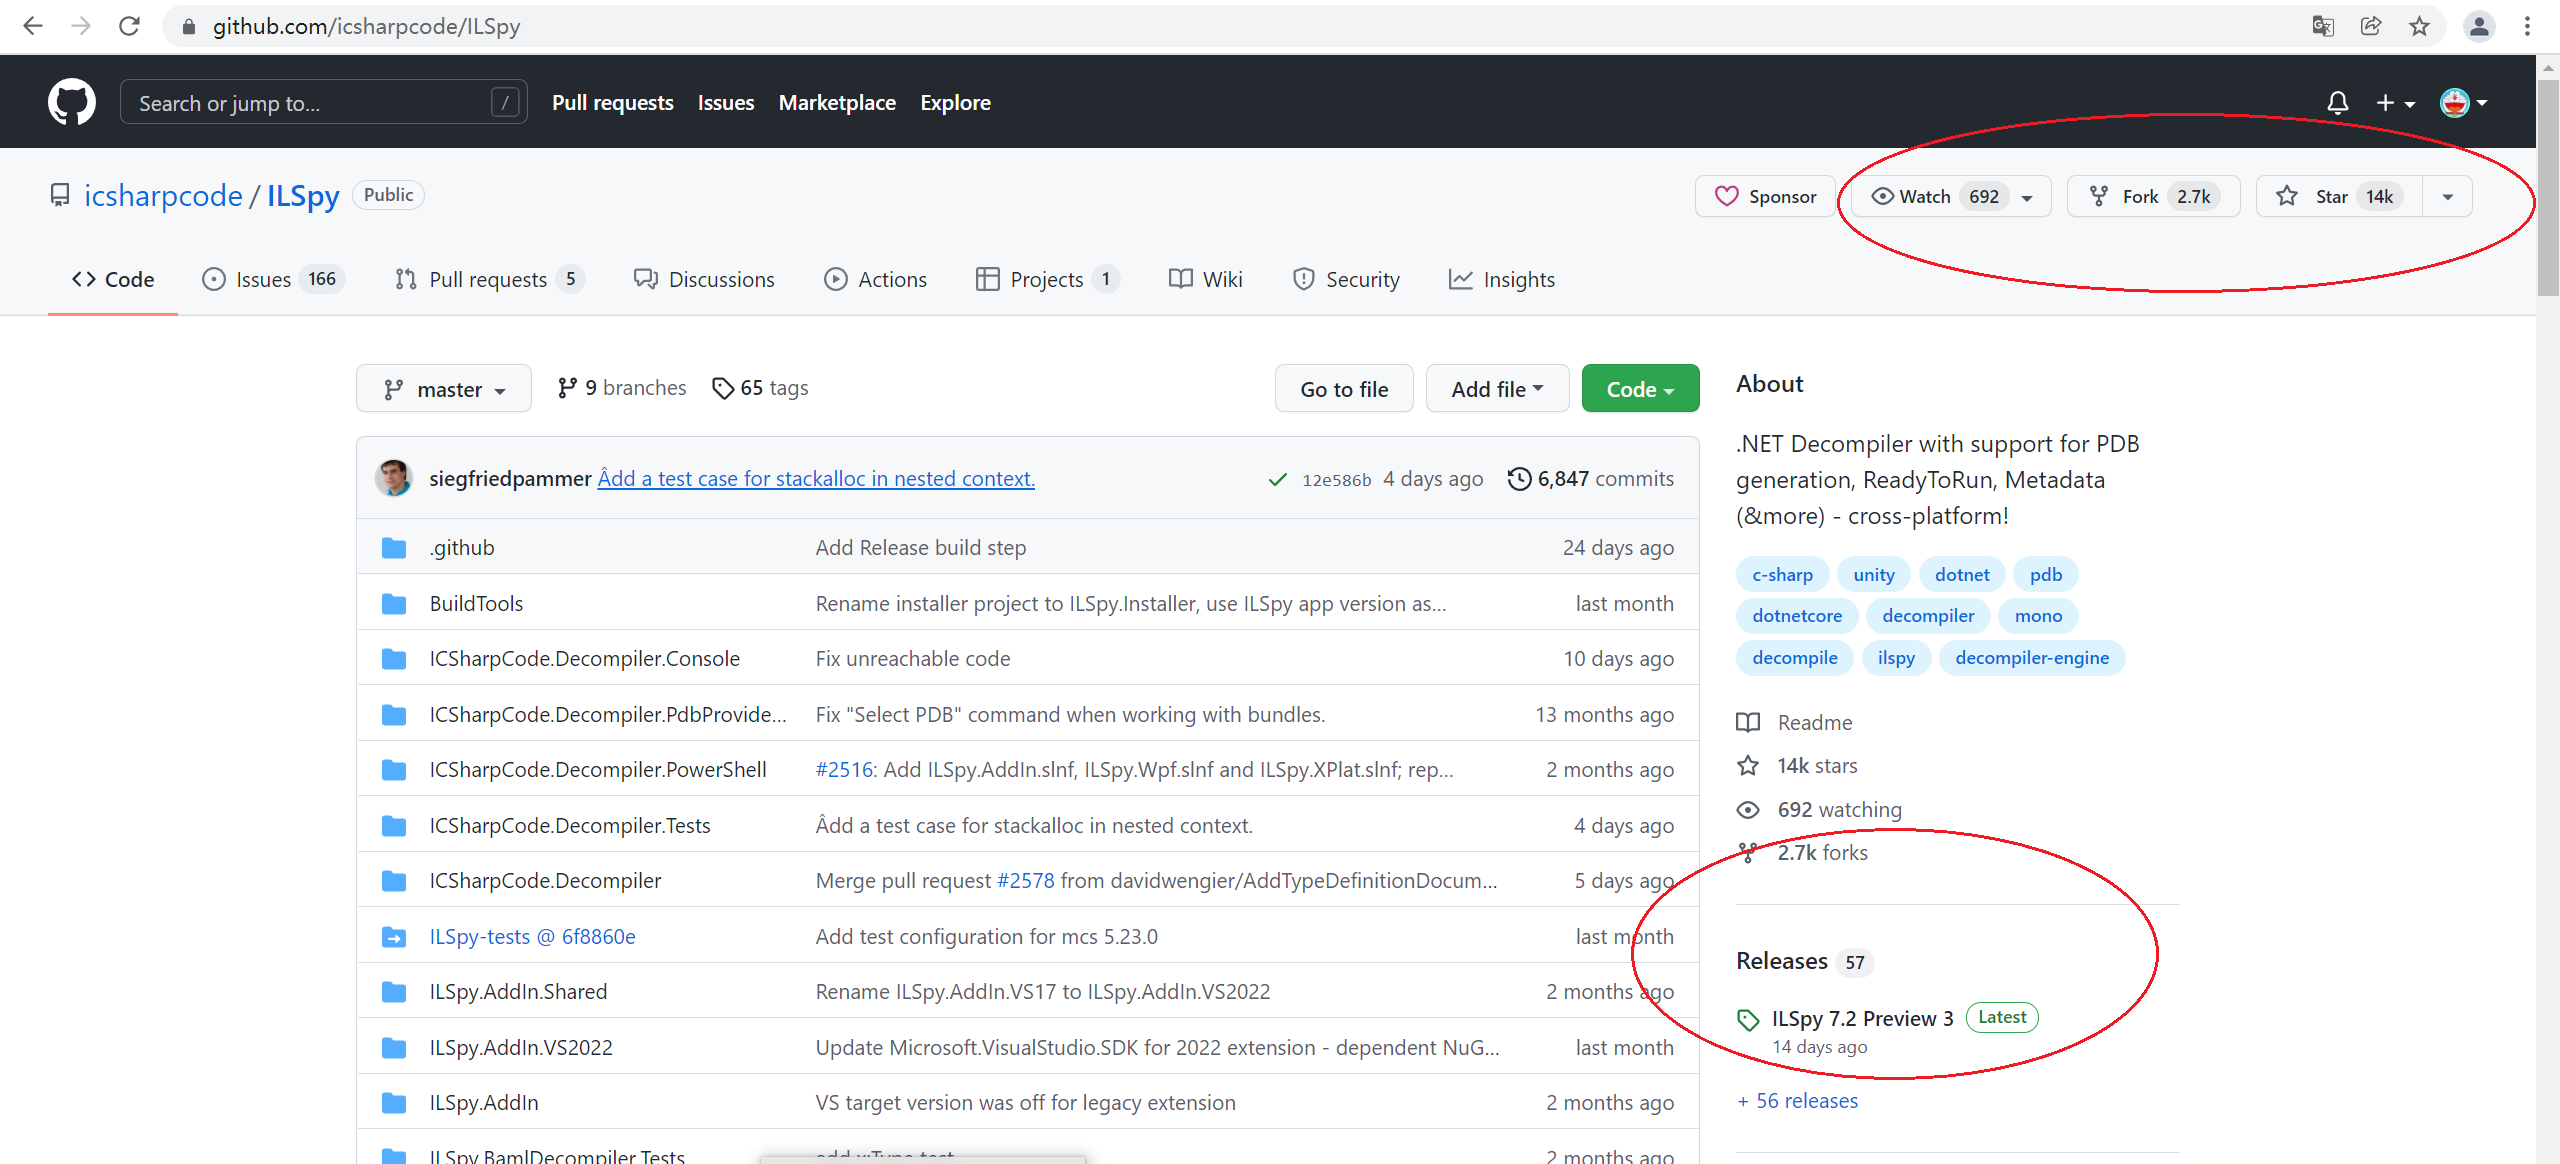Switch to the Security tab

tap(1345, 279)
